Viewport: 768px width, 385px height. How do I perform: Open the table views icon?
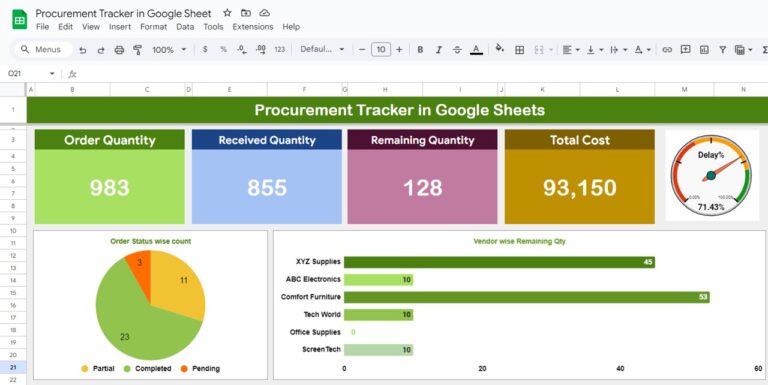(x=740, y=49)
